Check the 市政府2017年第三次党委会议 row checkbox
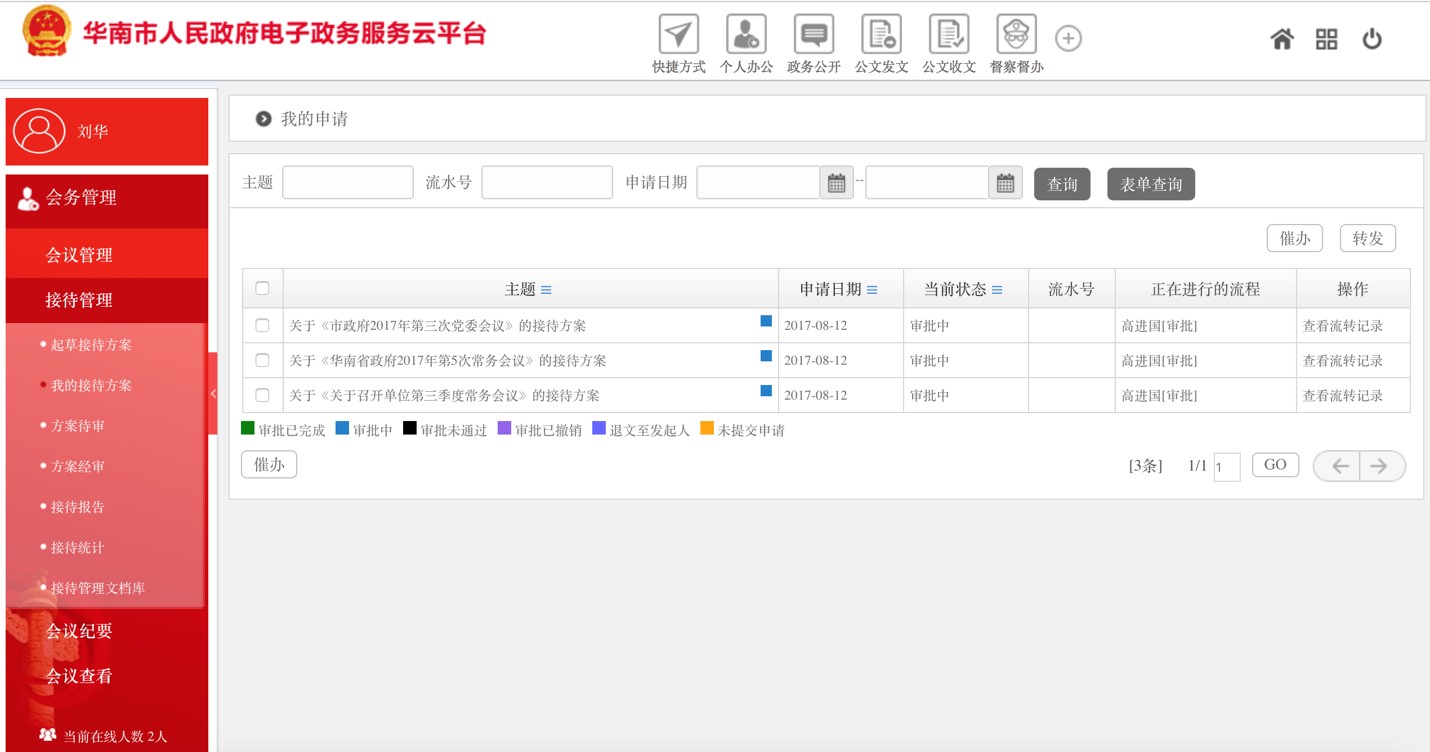1430x752 pixels. click(262, 325)
